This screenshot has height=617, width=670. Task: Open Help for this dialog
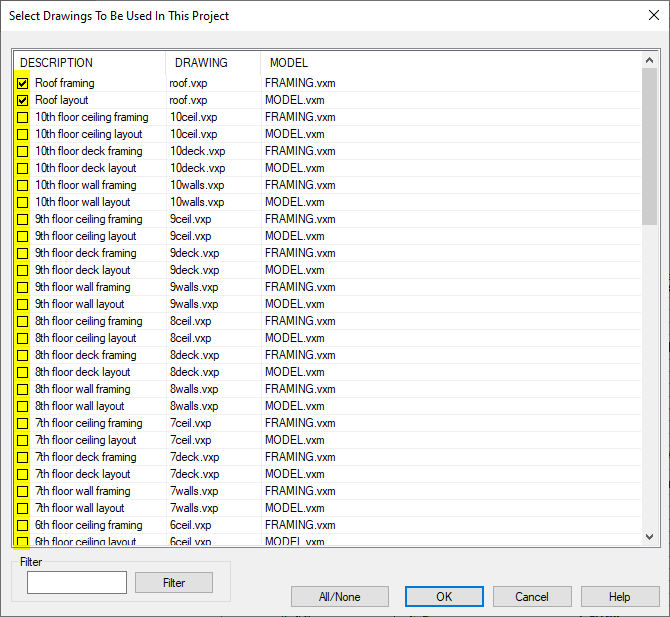coord(619,597)
